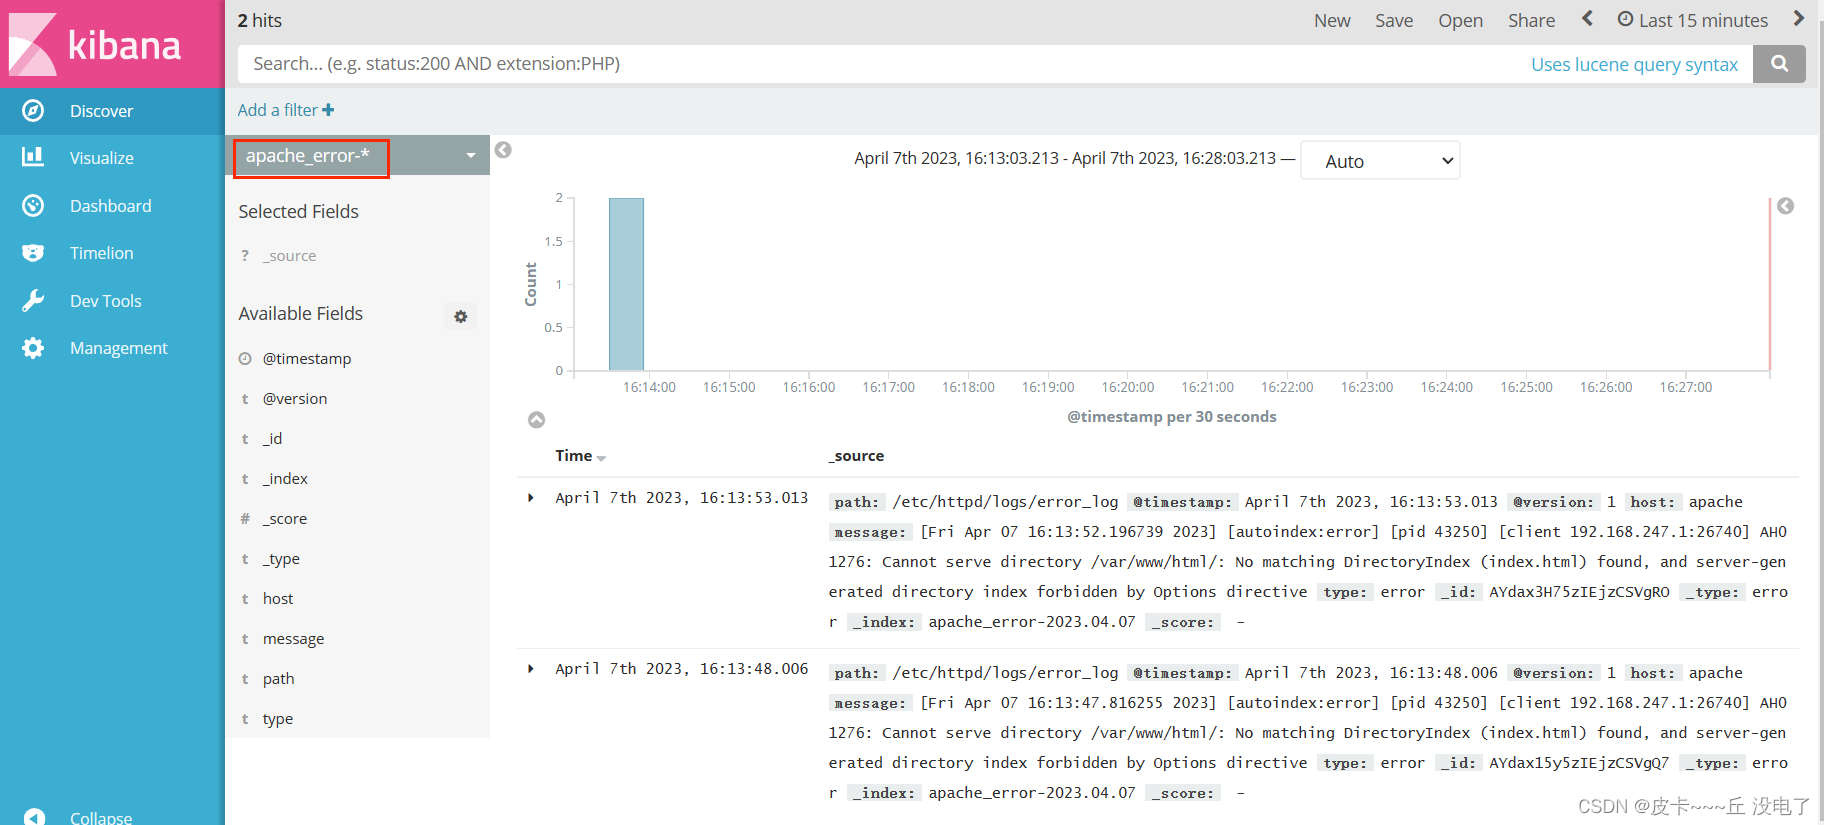
Task: Click the search magnifier button
Action: click(1779, 64)
